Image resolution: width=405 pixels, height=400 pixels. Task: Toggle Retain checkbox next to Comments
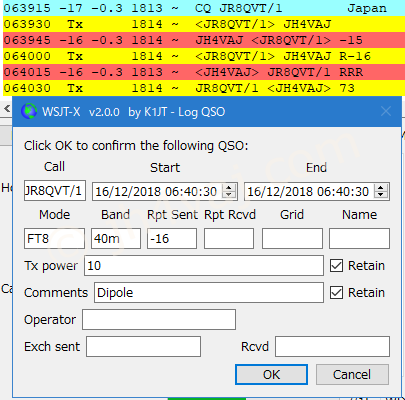336,293
